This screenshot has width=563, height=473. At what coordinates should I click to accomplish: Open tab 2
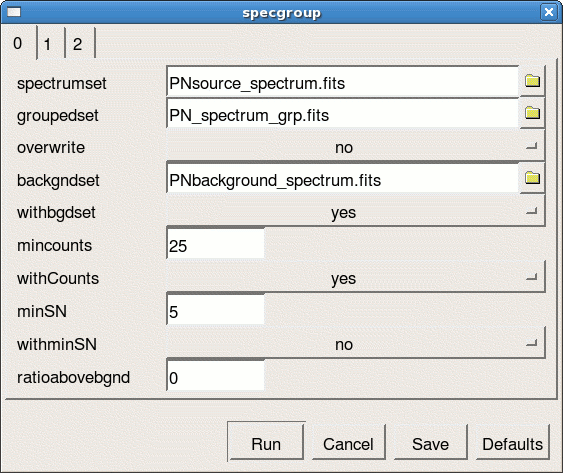click(80, 44)
